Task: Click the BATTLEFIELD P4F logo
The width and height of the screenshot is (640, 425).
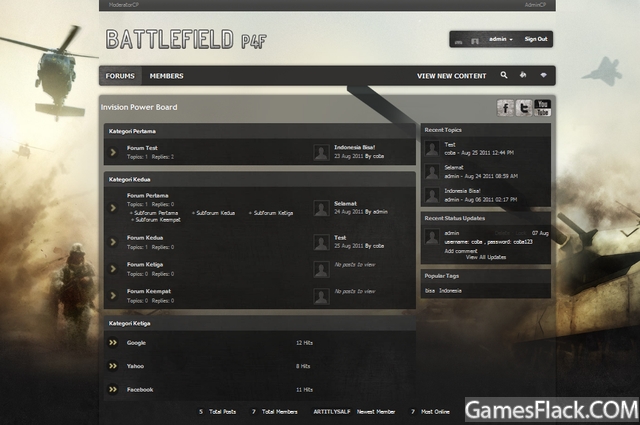Action: coord(186,40)
